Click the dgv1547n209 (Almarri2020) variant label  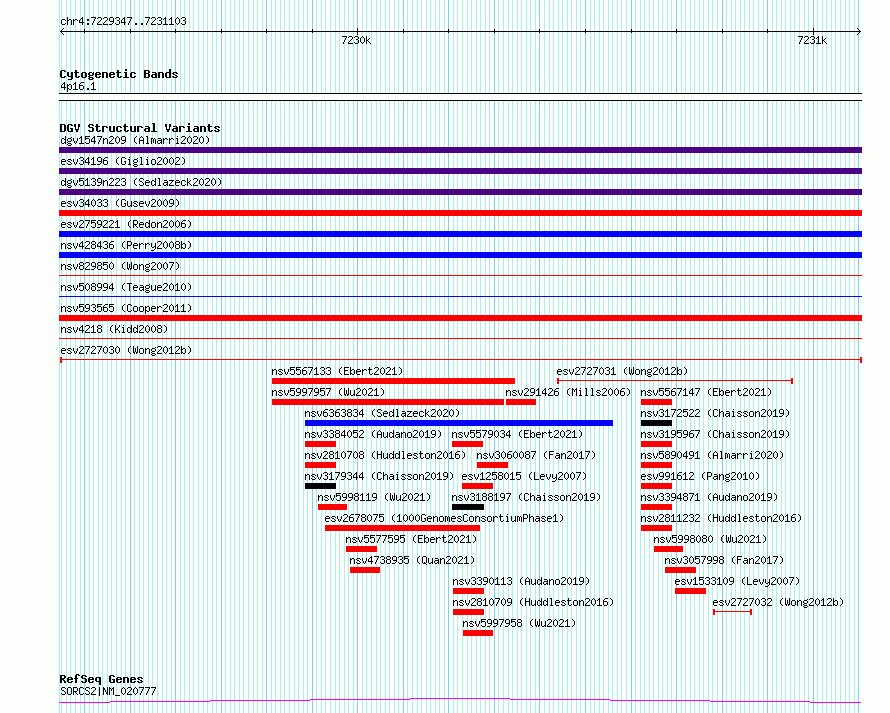tap(135, 140)
